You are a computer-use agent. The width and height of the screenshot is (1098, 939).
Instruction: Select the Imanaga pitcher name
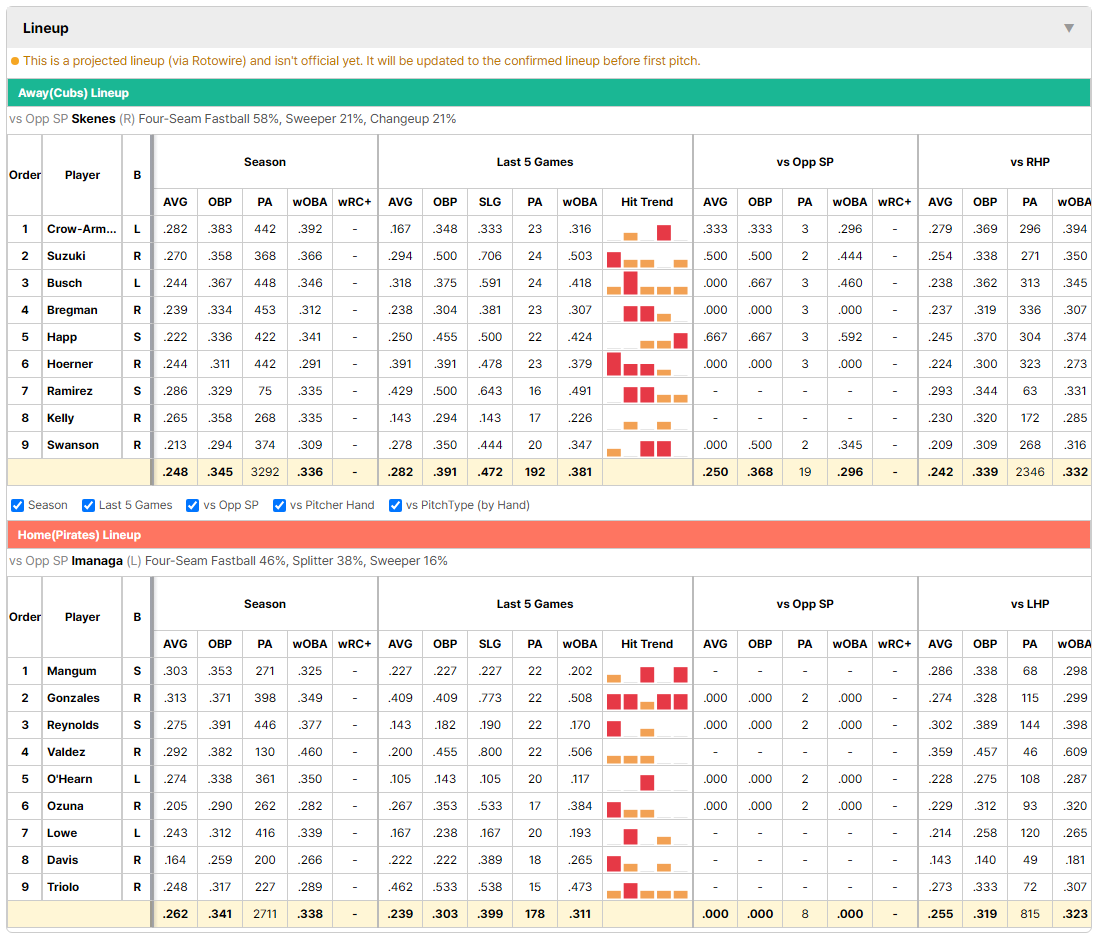coord(97,561)
